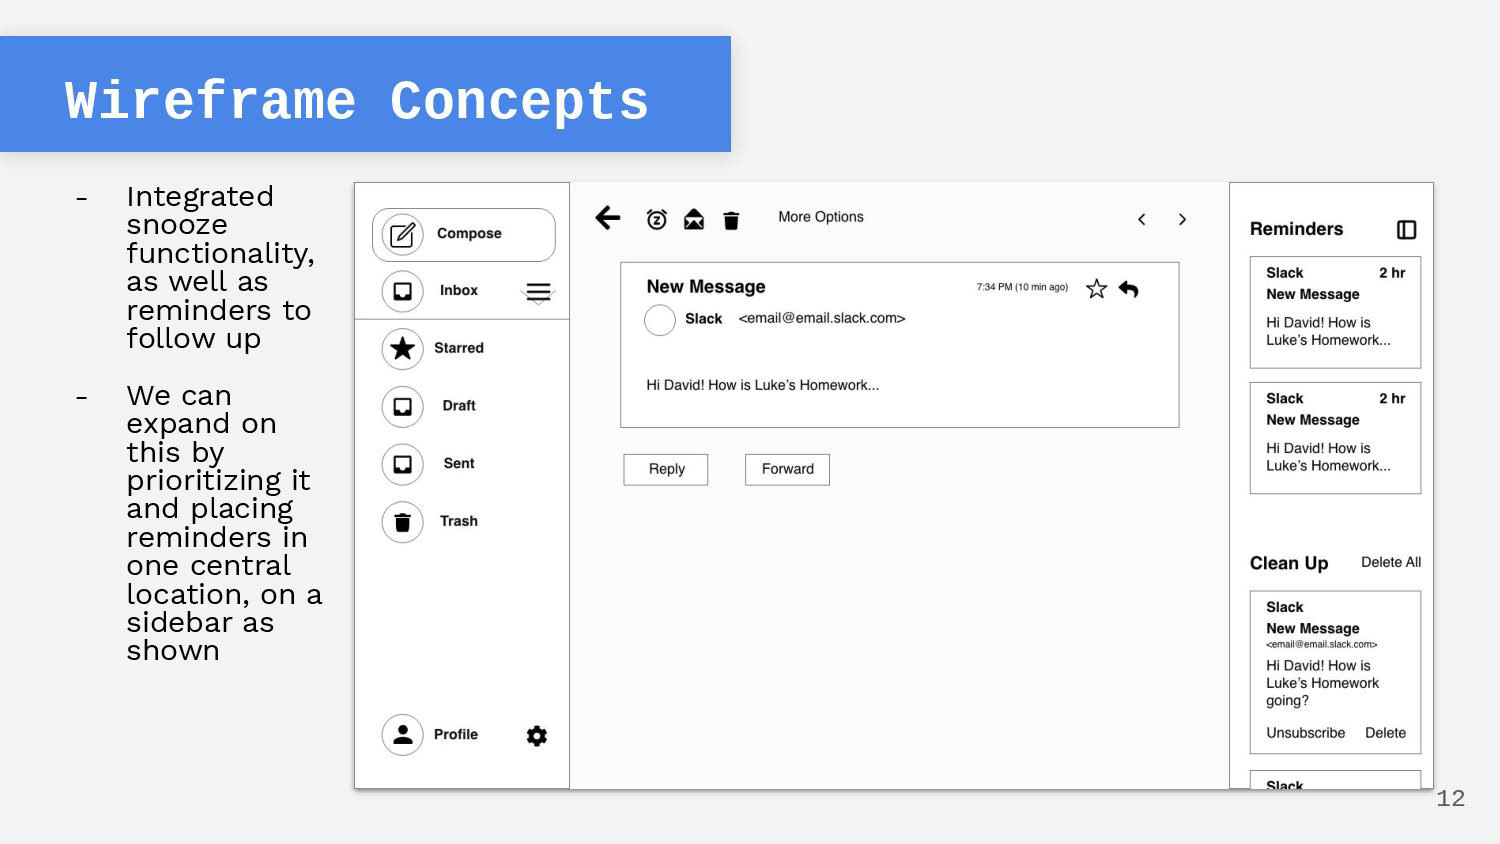Open the Trash bin icon in the sidebar
The width and height of the screenshot is (1500, 844).
tap(402, 522)
